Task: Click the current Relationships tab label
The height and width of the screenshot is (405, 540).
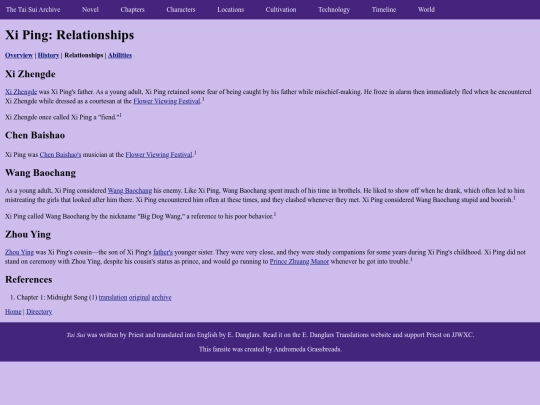Action: pyautogui.click(x=84, y=55)
